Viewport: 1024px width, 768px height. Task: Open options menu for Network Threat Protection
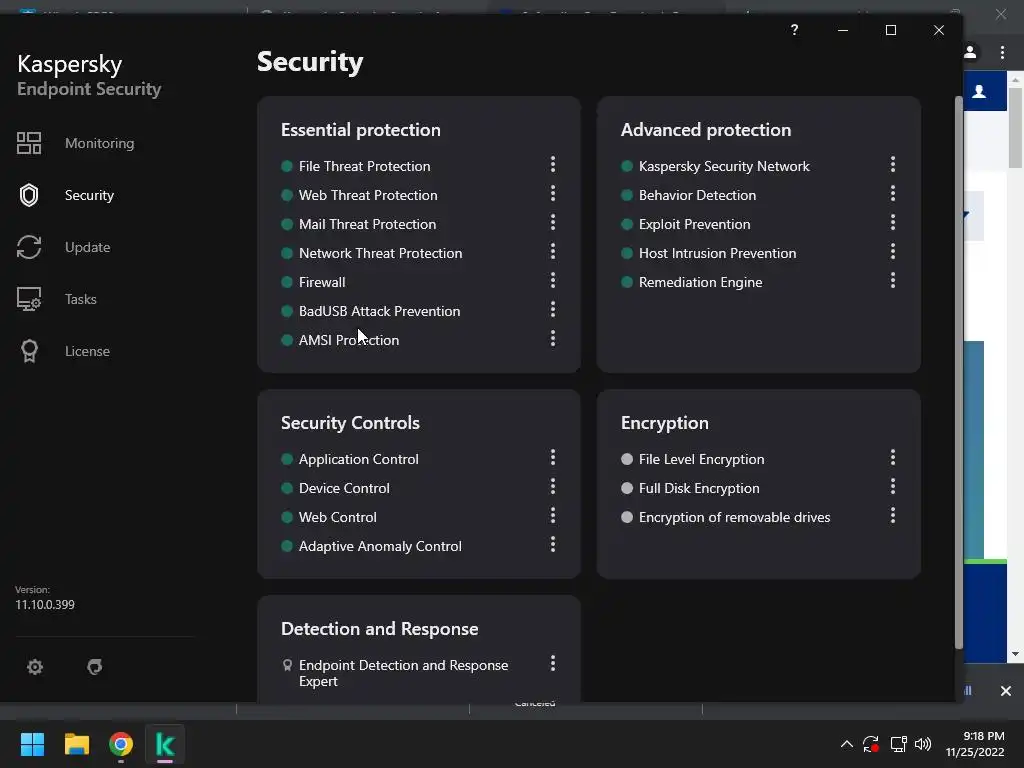click(x=553, y=251)
